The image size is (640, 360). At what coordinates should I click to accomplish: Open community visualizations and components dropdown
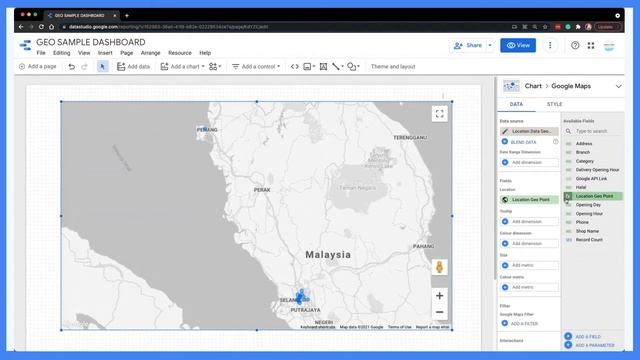point(215,67)
